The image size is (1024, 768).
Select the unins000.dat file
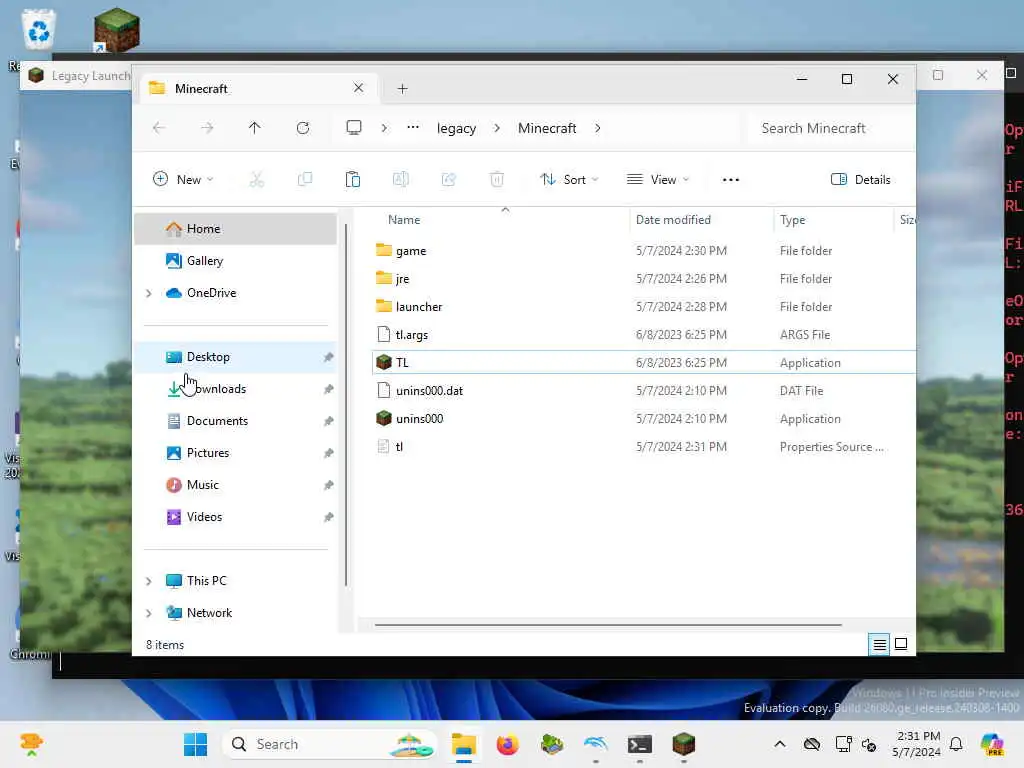pyautogui.click(x=643, y=391)
